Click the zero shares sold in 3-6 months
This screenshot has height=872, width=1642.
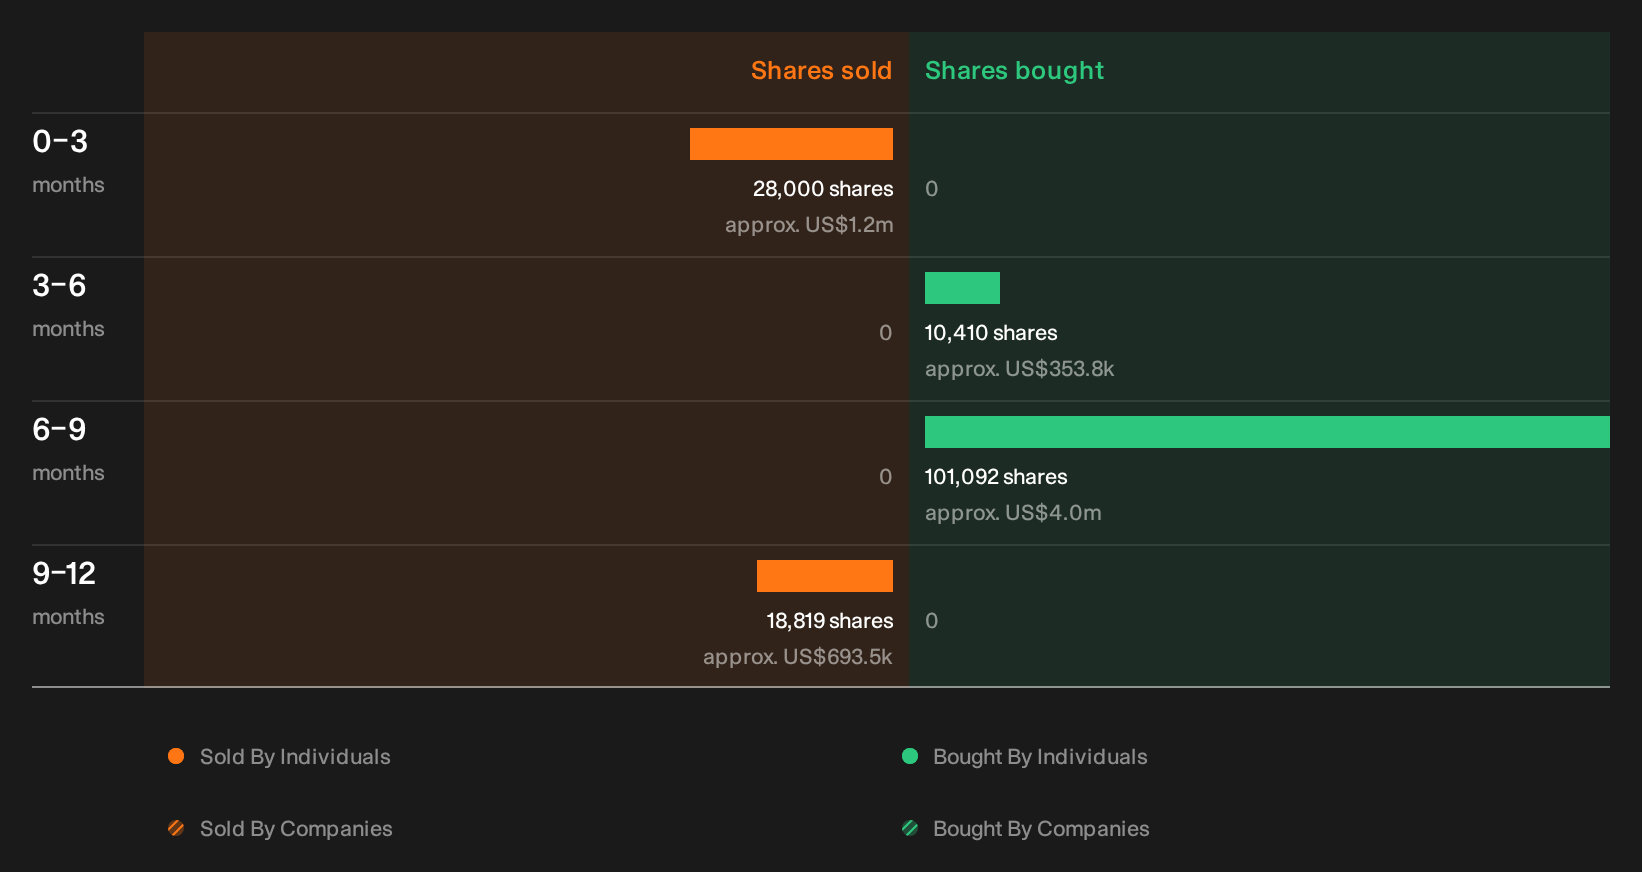[x=886, y=333]
